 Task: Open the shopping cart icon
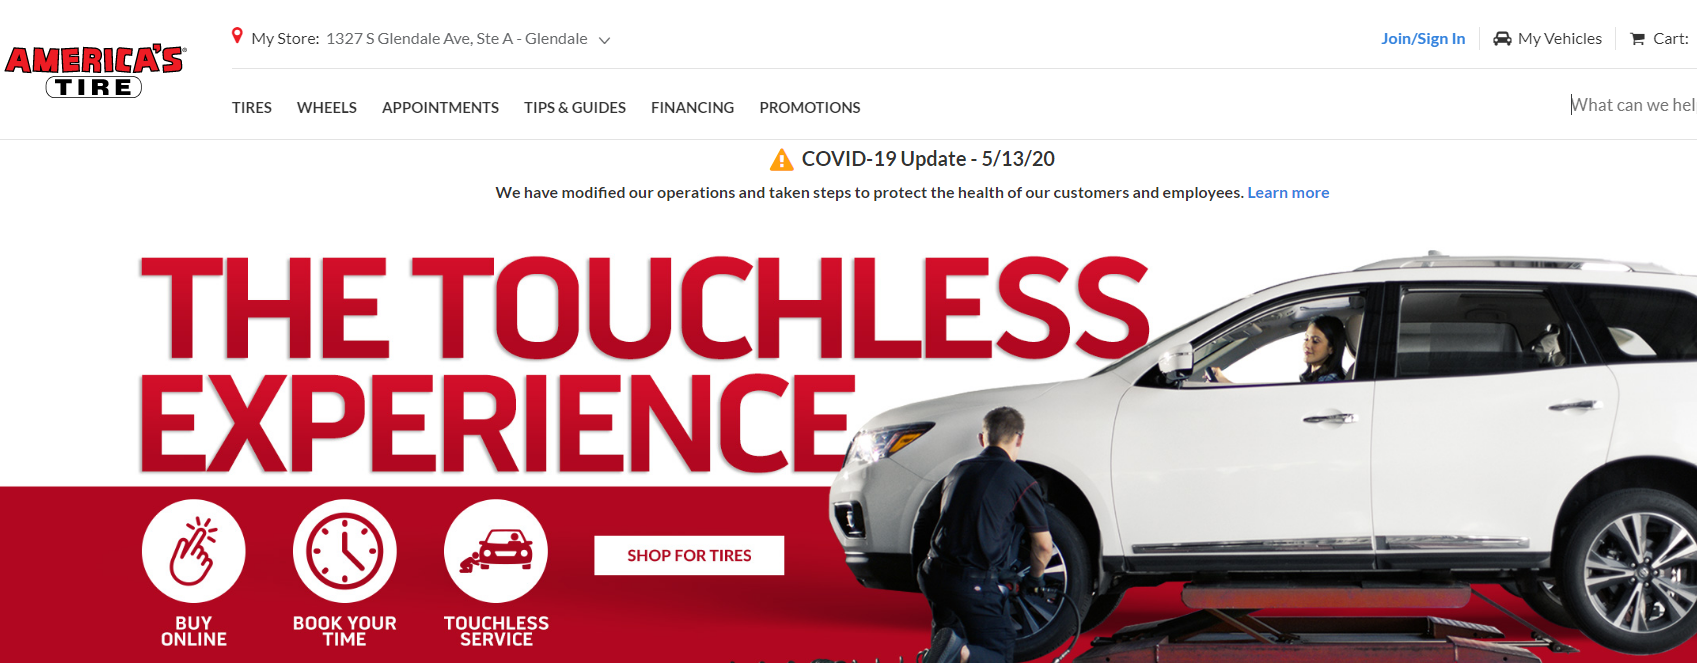[1637, 39]
